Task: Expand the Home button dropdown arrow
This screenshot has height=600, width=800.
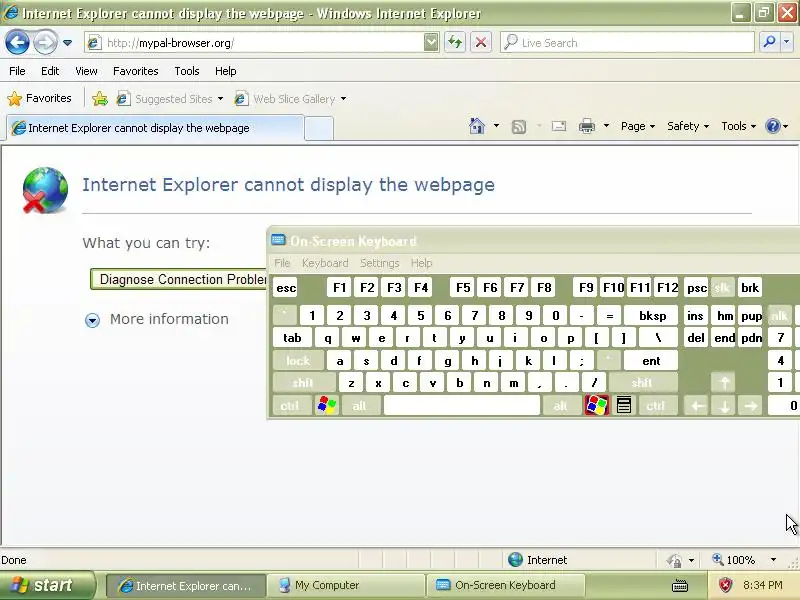Action: point(496,126)
